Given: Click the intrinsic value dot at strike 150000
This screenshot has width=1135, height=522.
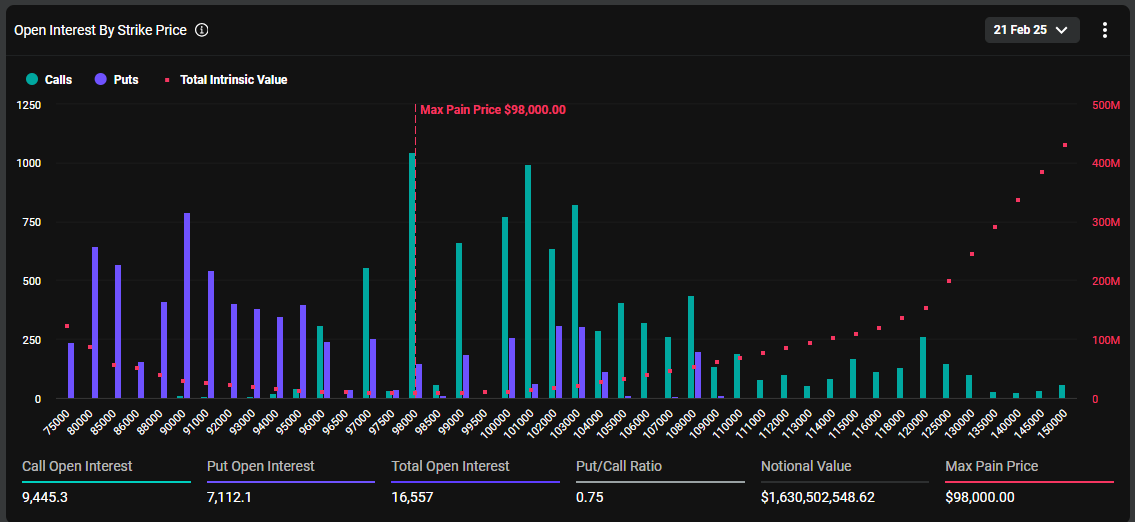Looking at the screenshot, I should tap(1065, 145).
